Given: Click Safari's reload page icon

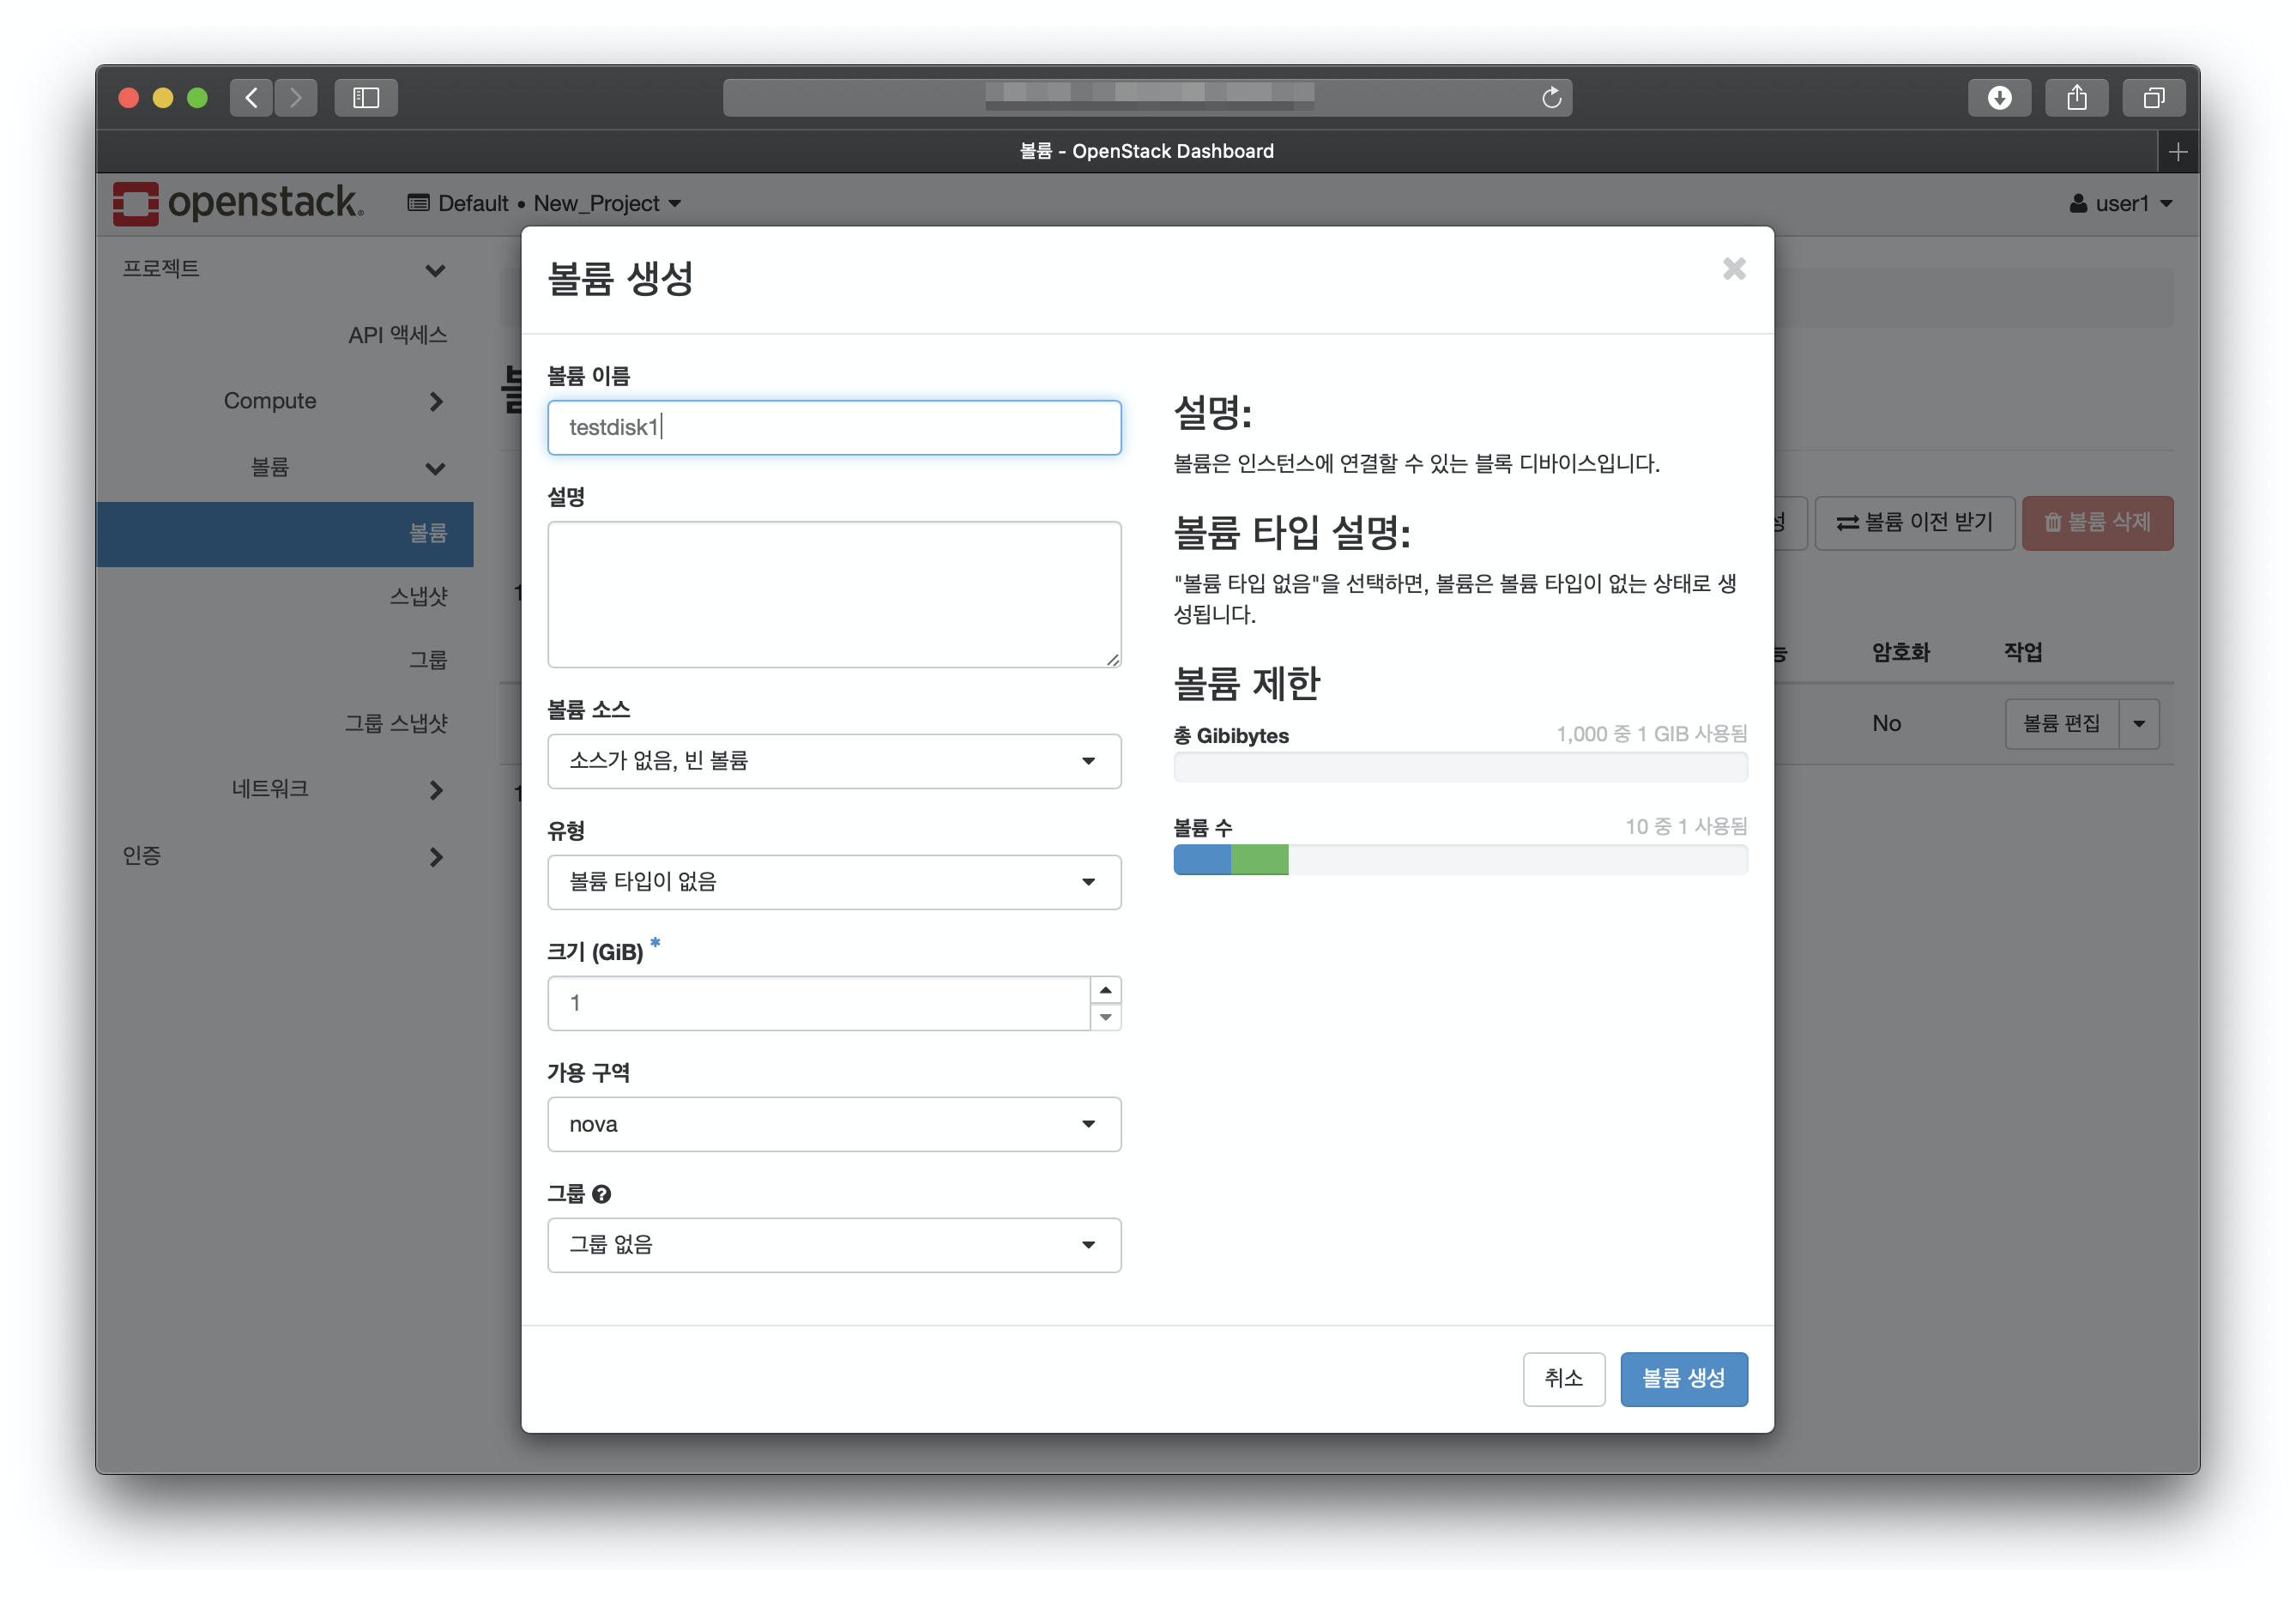Looking at the screenshot, I should click(x=1551, y=97).
